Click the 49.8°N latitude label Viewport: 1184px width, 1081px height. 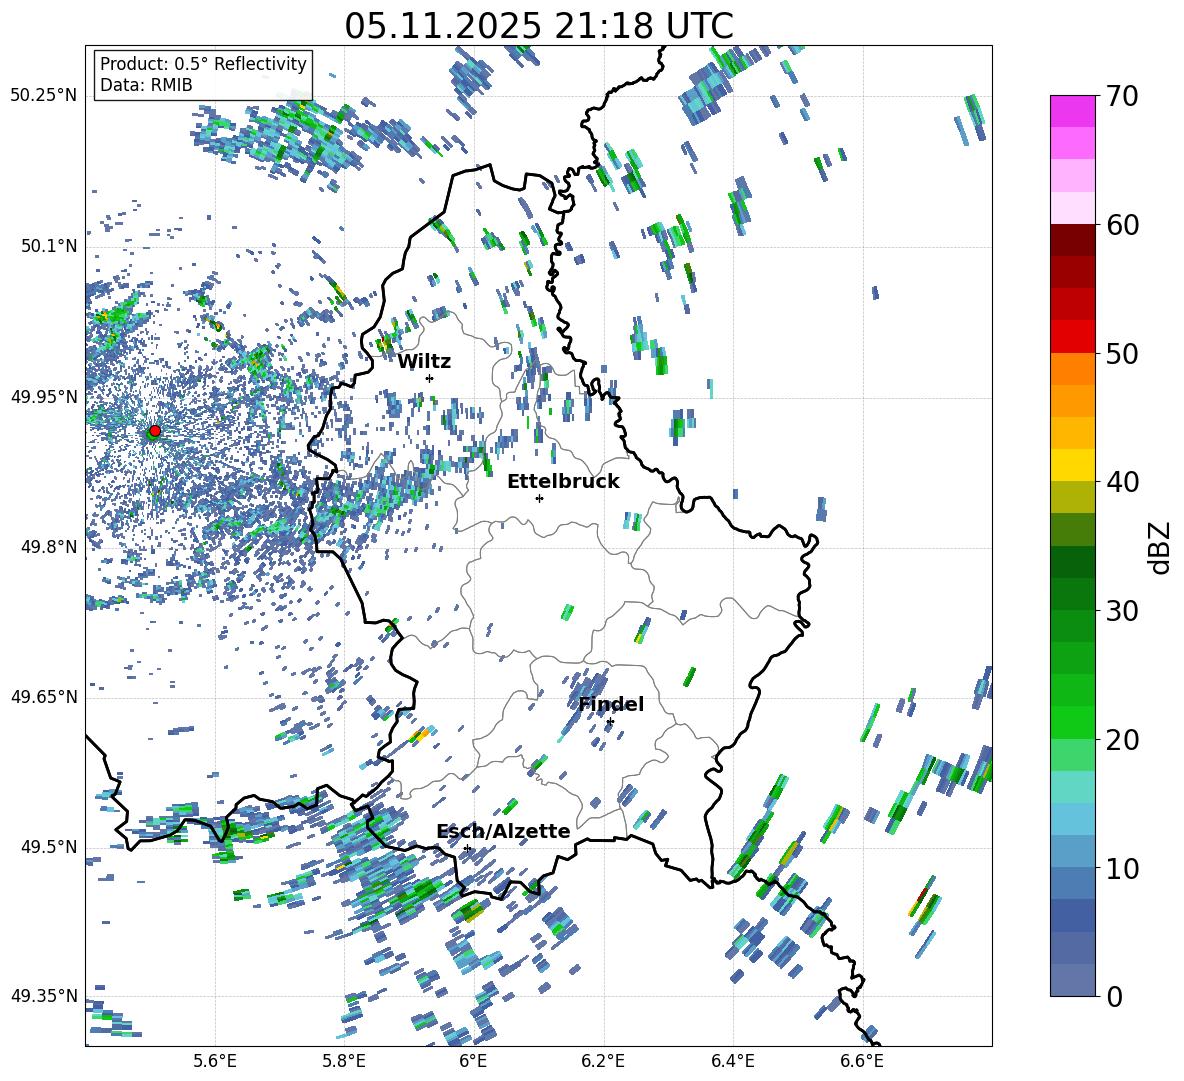[48, 547]
